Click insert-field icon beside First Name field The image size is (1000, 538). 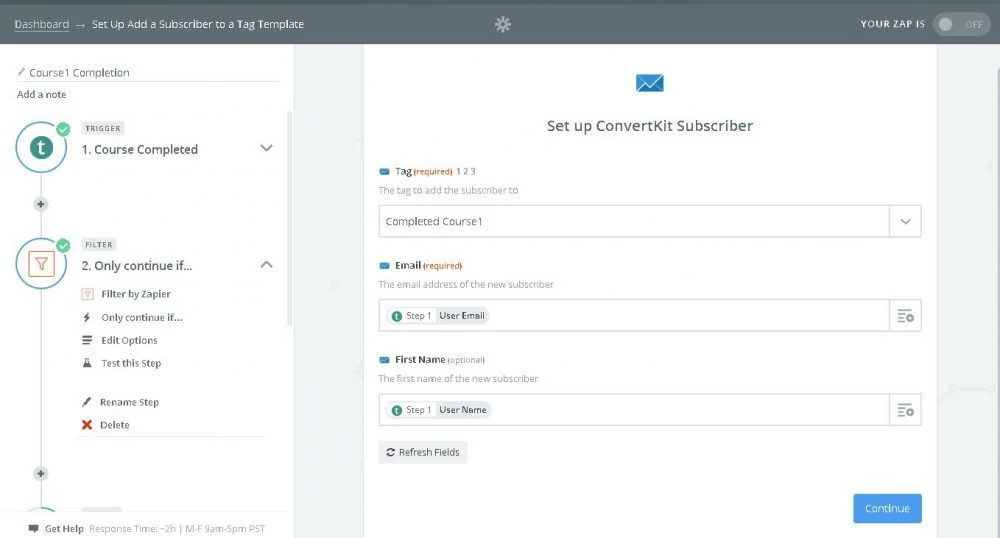point(905,410)
